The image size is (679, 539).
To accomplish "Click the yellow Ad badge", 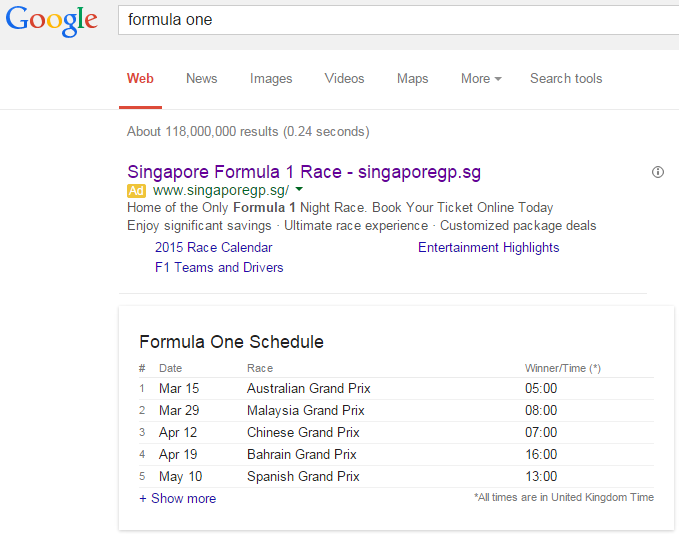I will point(136,190).
